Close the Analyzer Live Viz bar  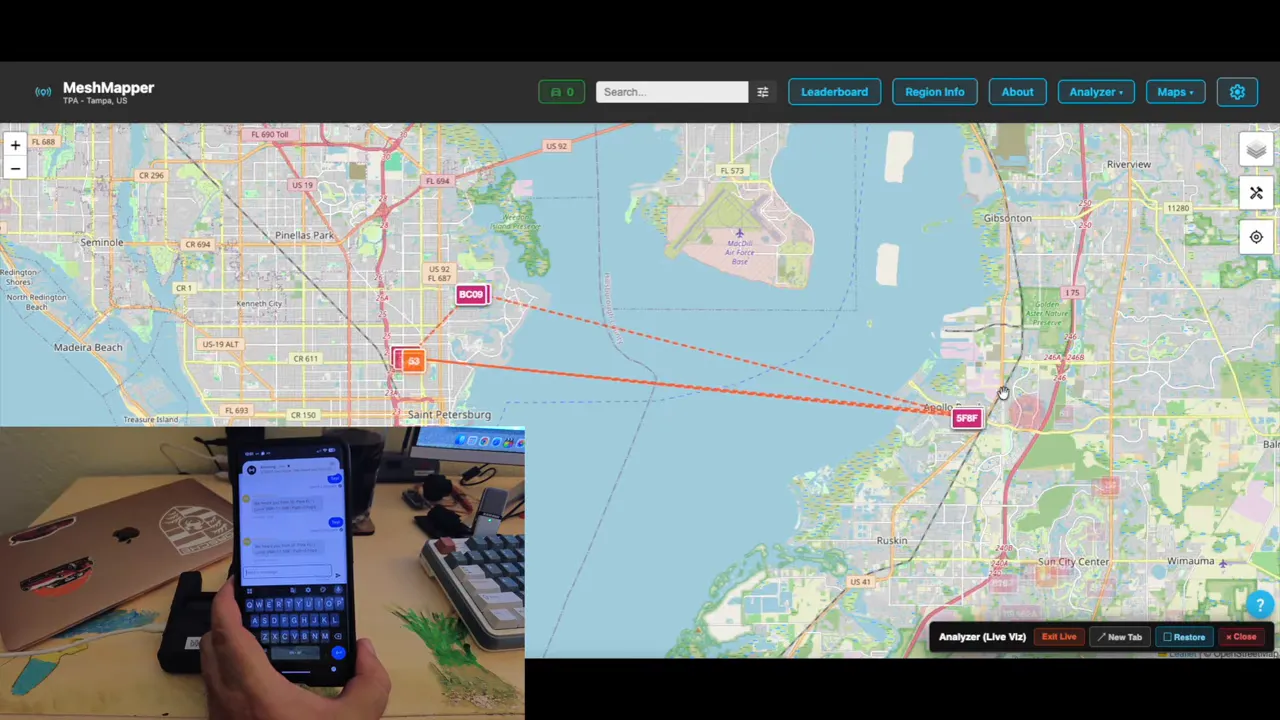[1241, 637]
